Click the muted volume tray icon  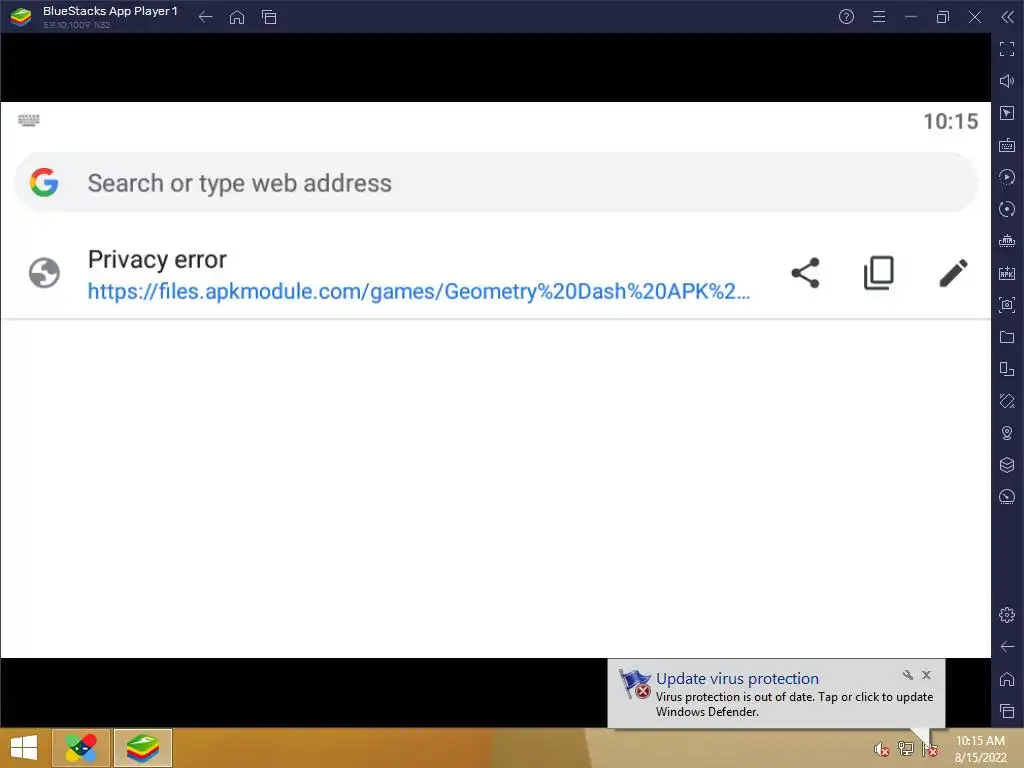(881, 750)
